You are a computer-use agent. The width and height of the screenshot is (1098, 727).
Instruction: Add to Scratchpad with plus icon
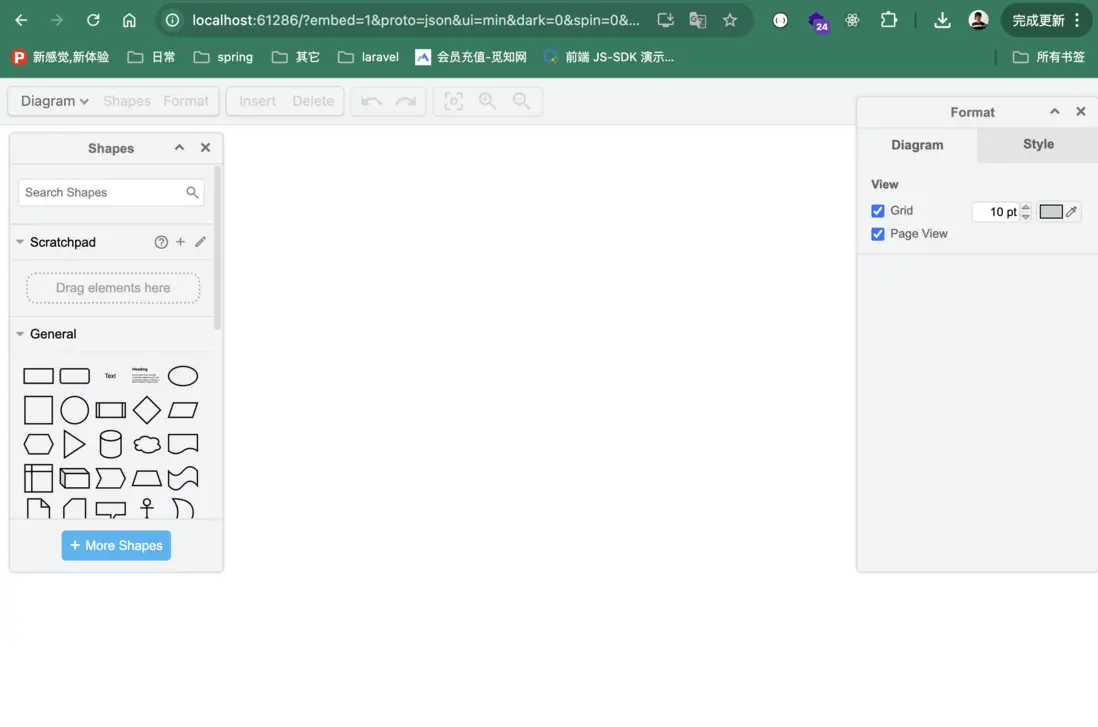181,242
